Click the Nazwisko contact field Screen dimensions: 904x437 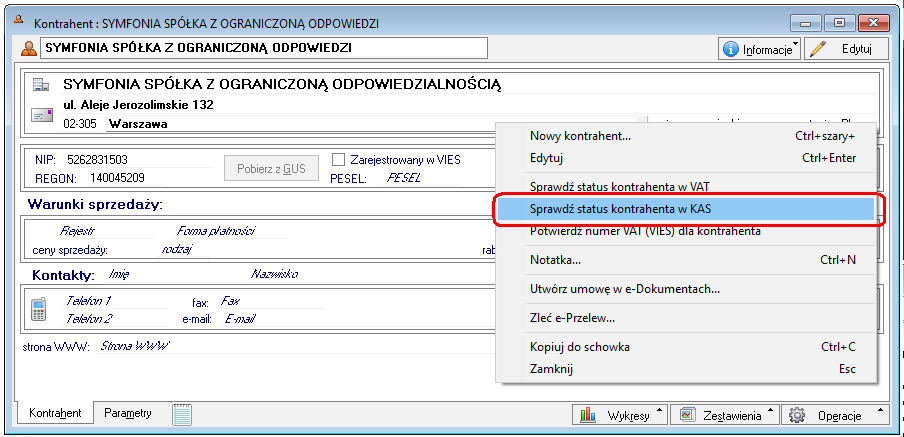coord(274,274)
